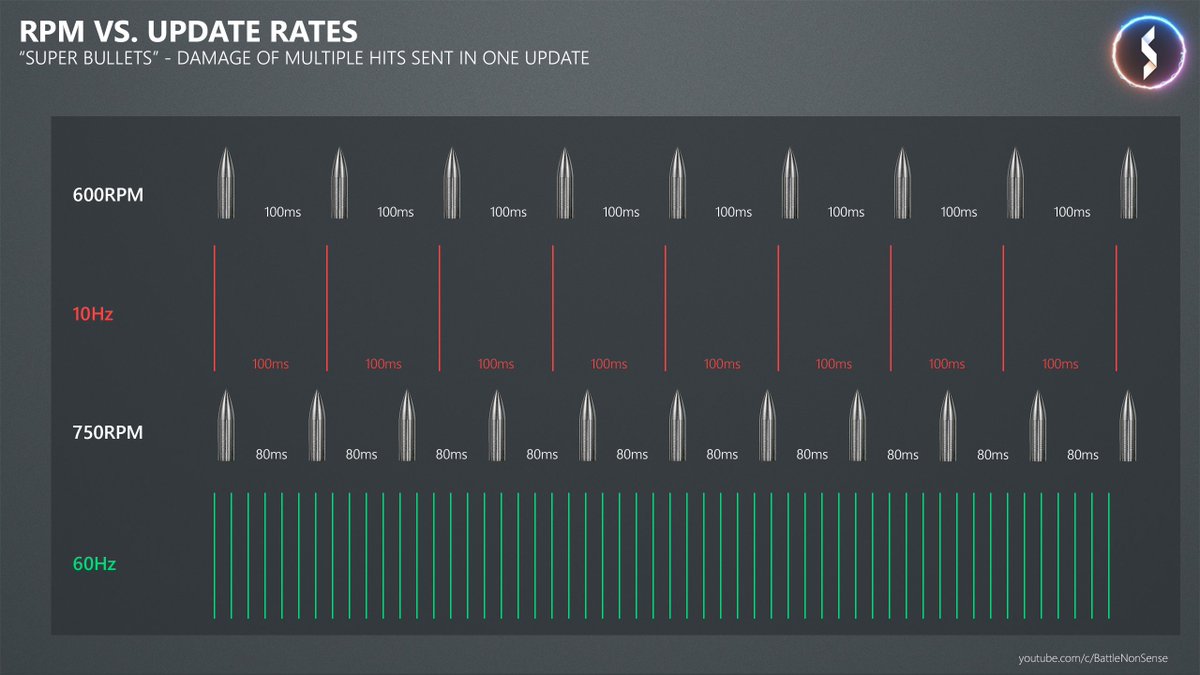1200x675 pixels.
Task: Click the first white 100ms label after 600RPM
Action: pyautogui.click(x=283, y=212)
